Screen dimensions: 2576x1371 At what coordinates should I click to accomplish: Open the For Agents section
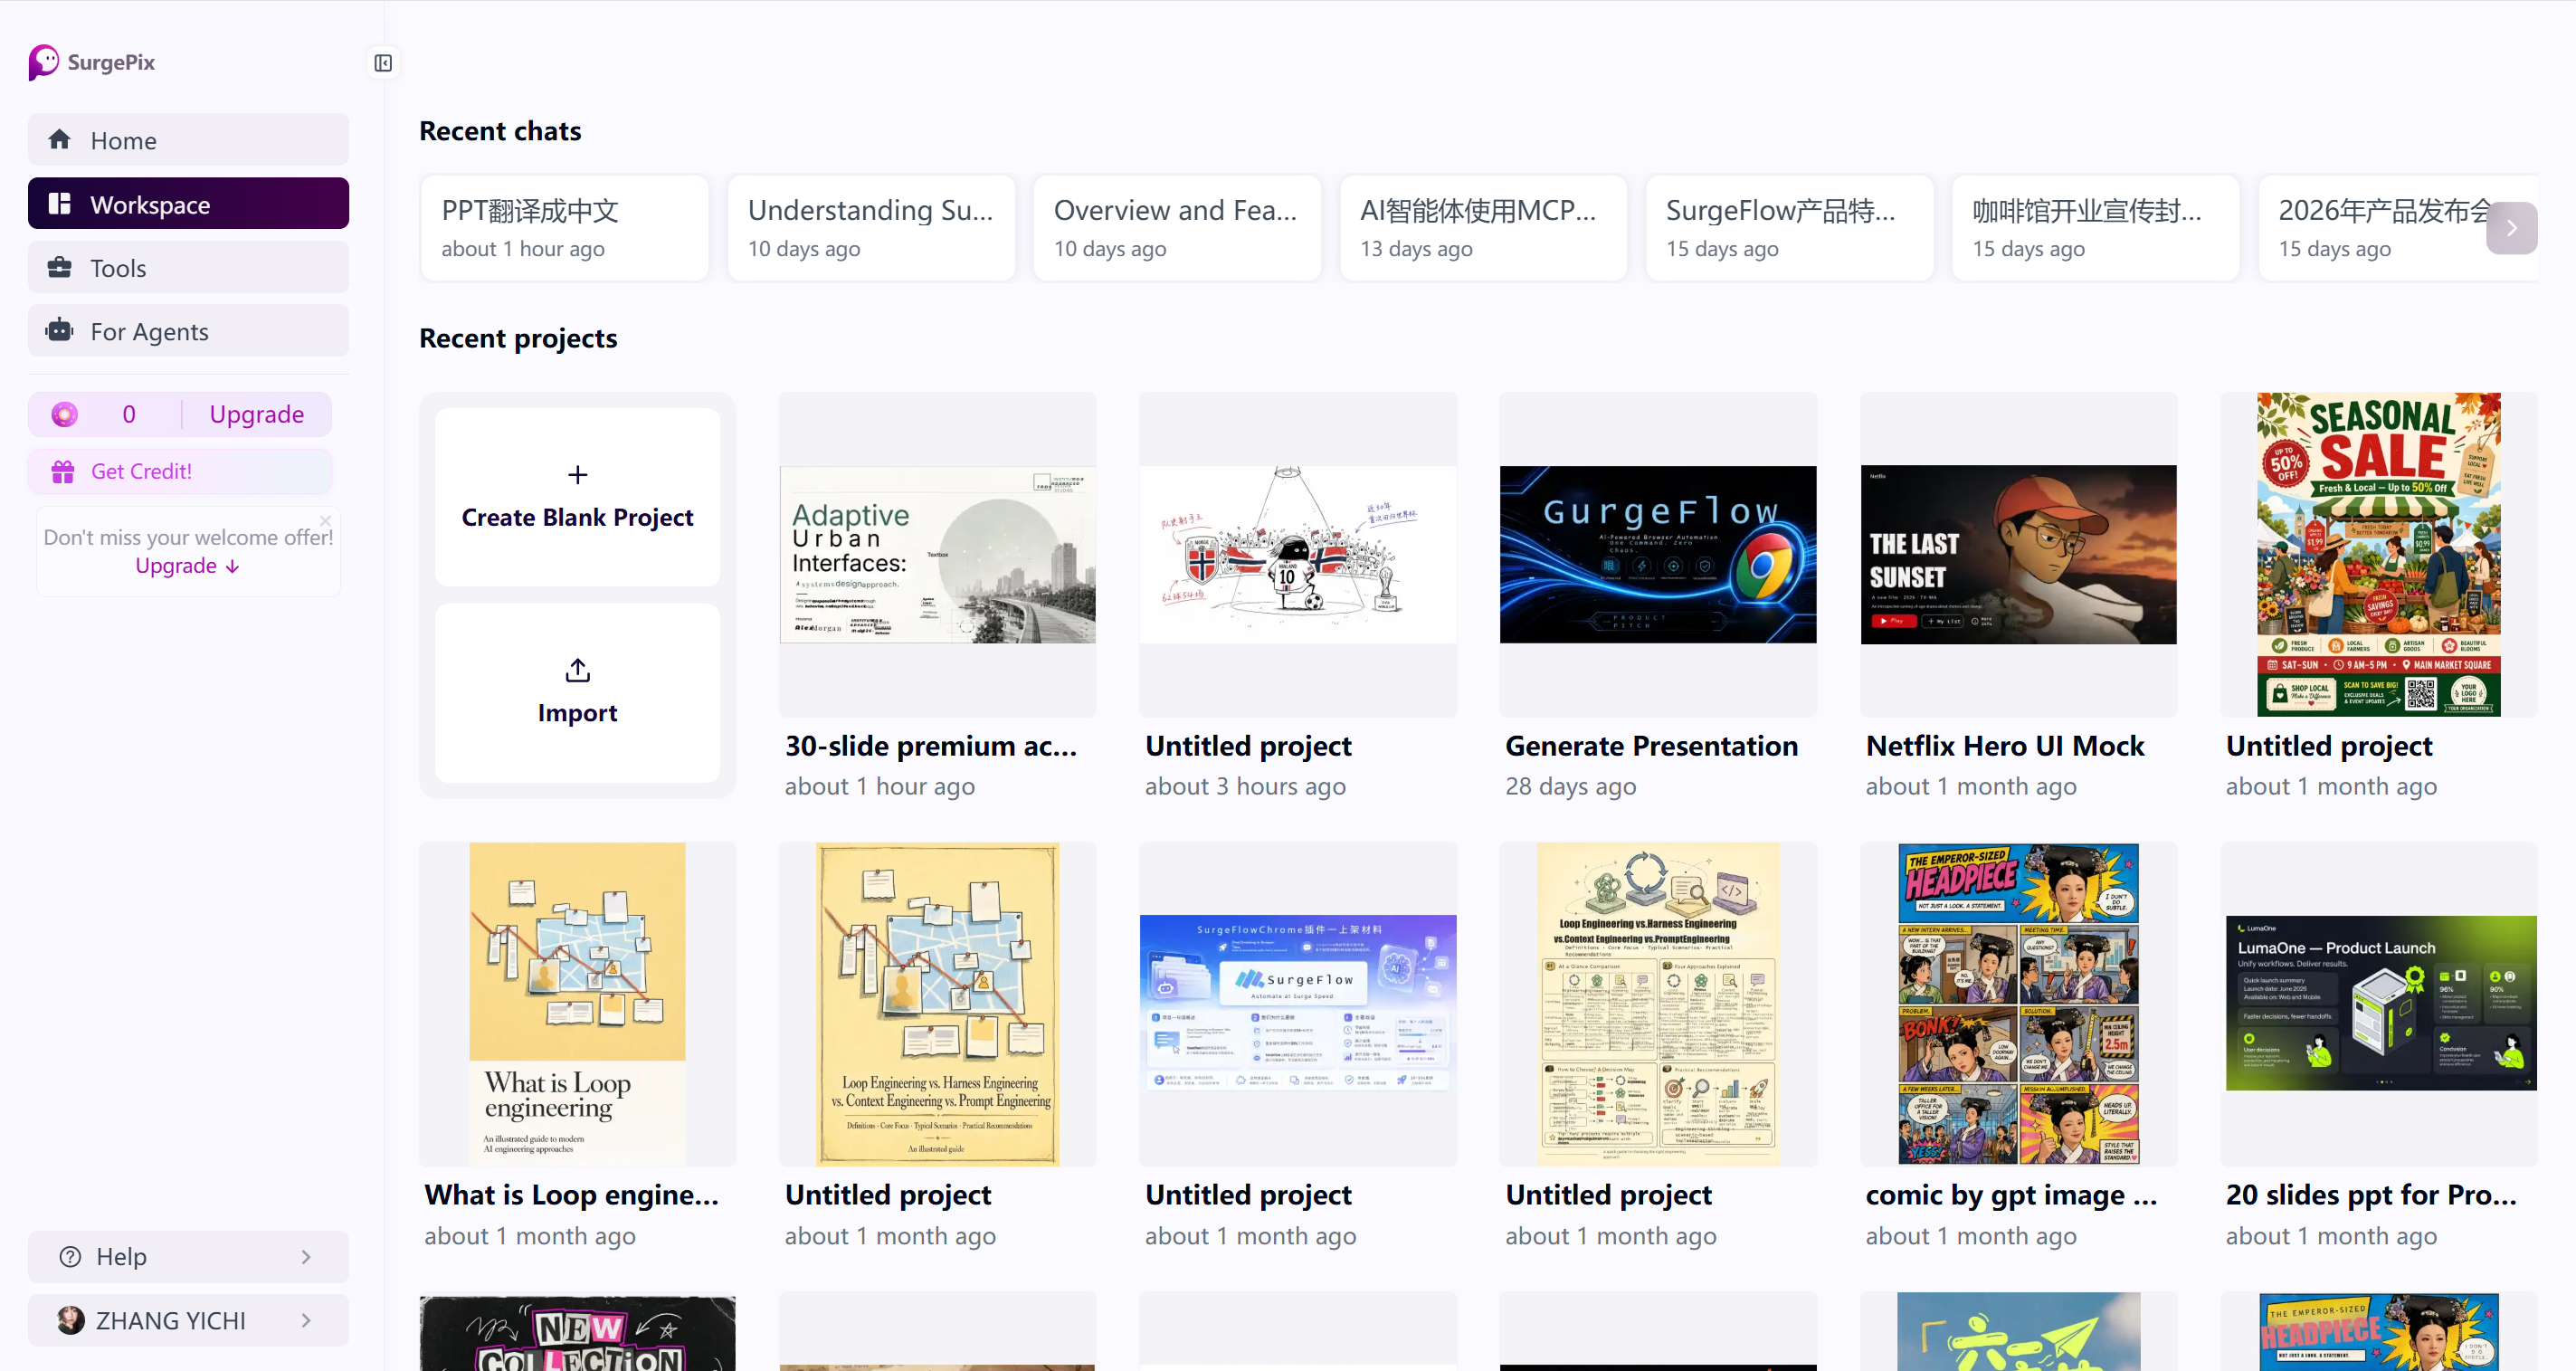click(x=188, y=330)
